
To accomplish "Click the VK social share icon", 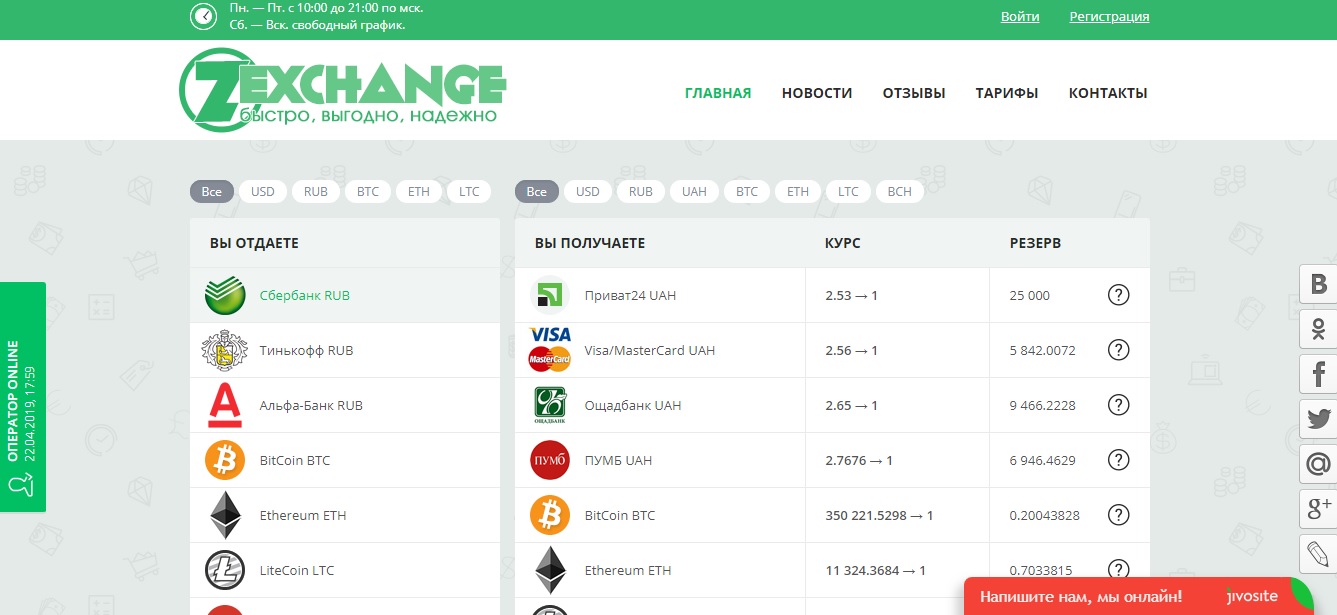I will [1318, 285].
